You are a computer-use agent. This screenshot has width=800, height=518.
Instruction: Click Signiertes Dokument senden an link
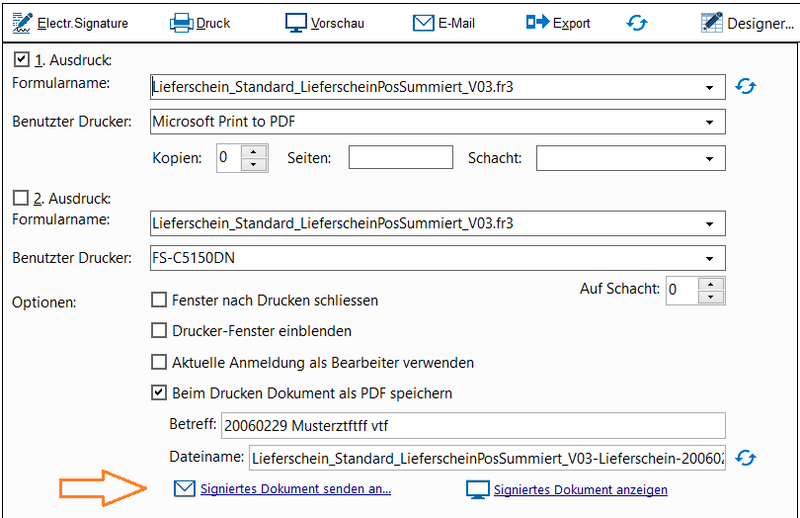pyautogui.click(x=295, y=490)
